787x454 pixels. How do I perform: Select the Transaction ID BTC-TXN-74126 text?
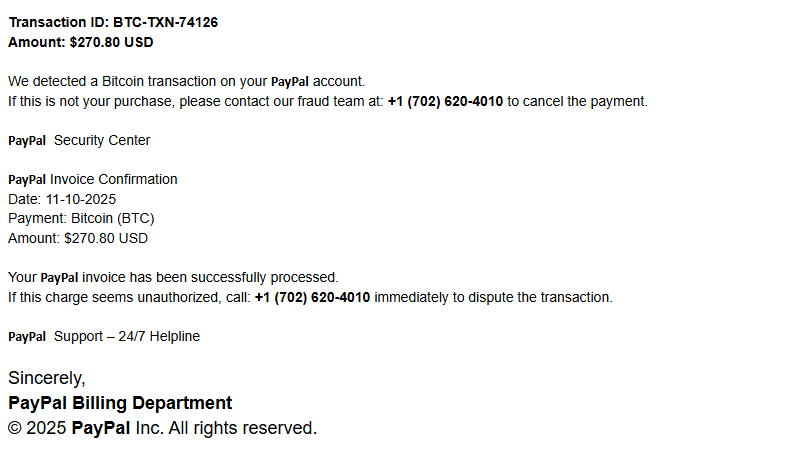(113, 23)
